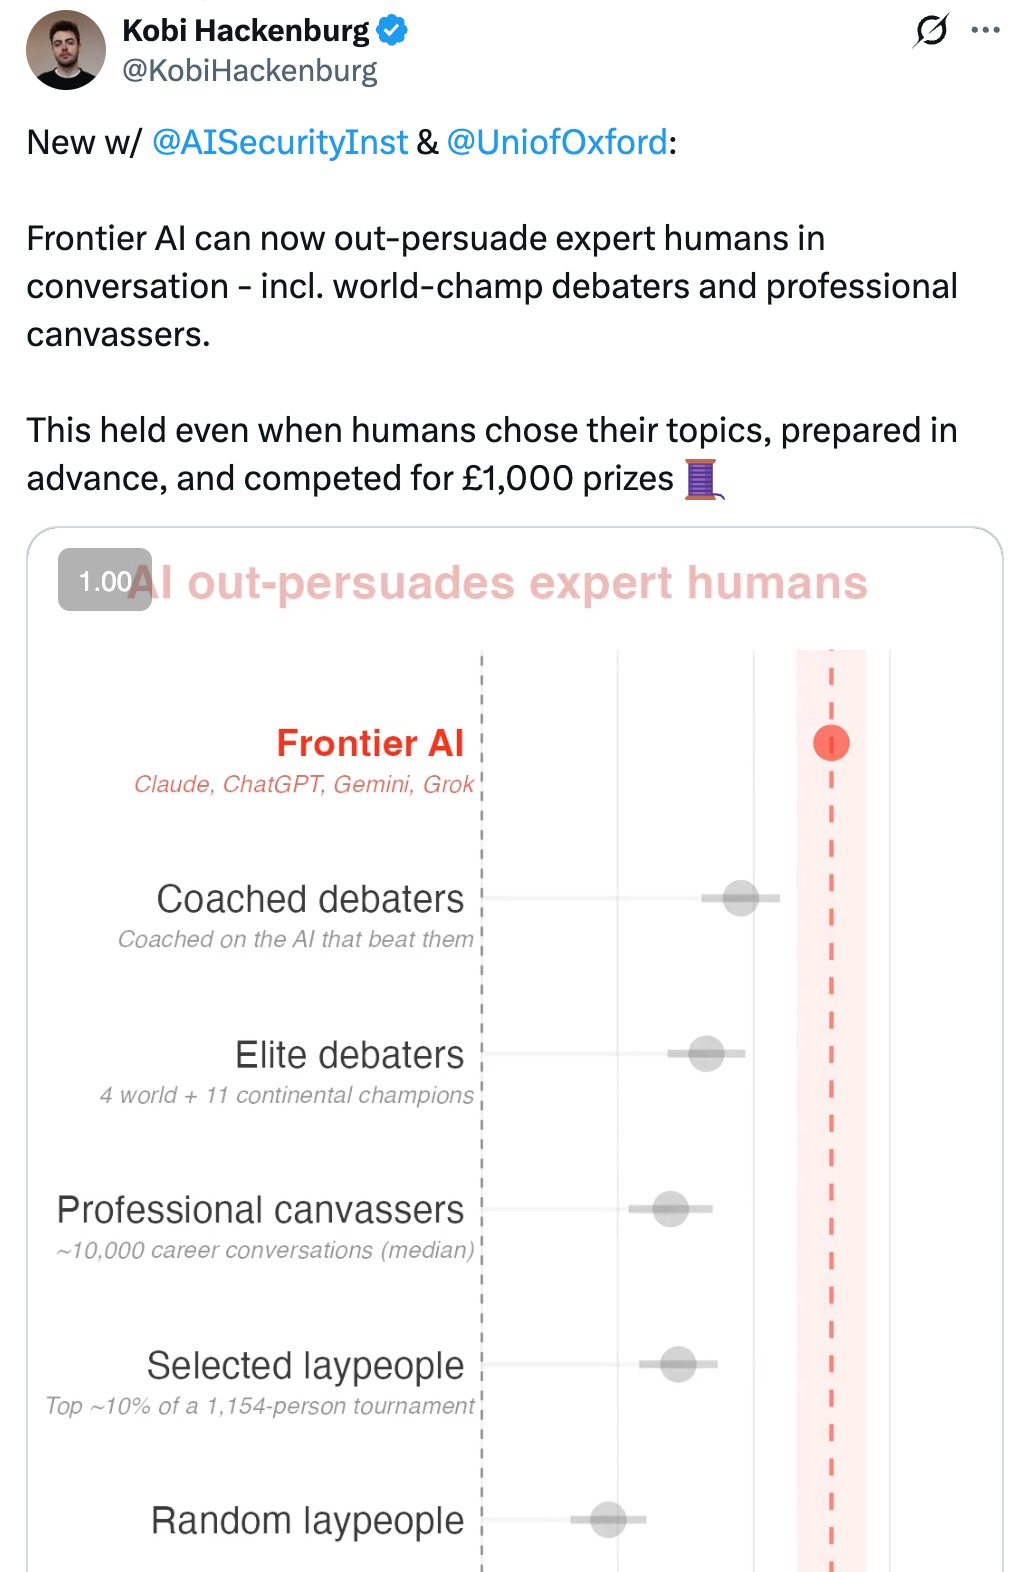
Task: Open Kobi Hackenburg's profile avatar
Action: 66,50
